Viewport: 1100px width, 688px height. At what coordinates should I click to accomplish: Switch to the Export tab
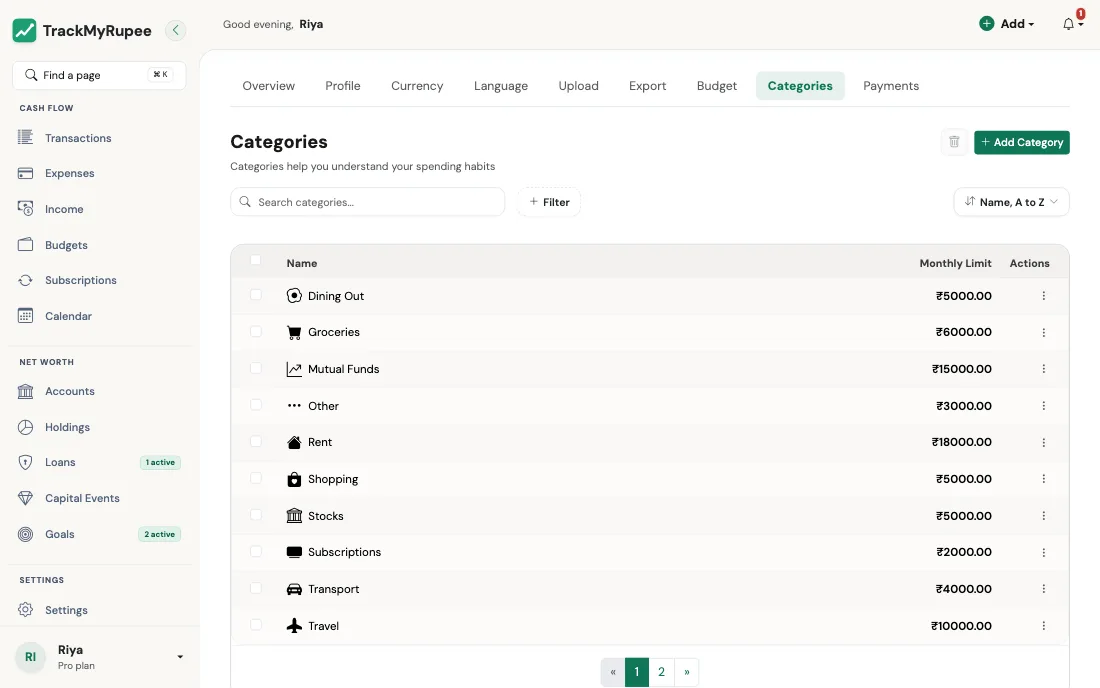click(648, 86)
